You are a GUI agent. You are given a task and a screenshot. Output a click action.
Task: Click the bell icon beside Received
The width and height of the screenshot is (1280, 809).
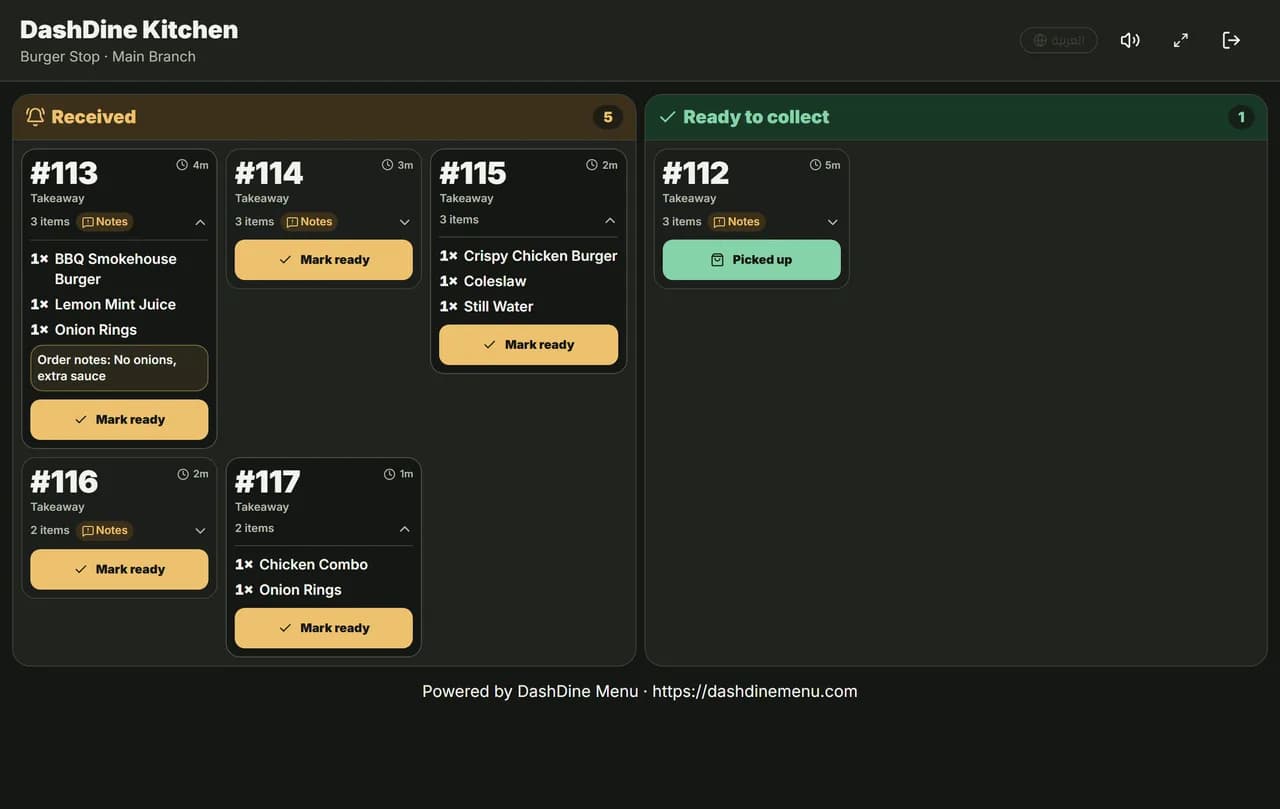coord(35,117)
